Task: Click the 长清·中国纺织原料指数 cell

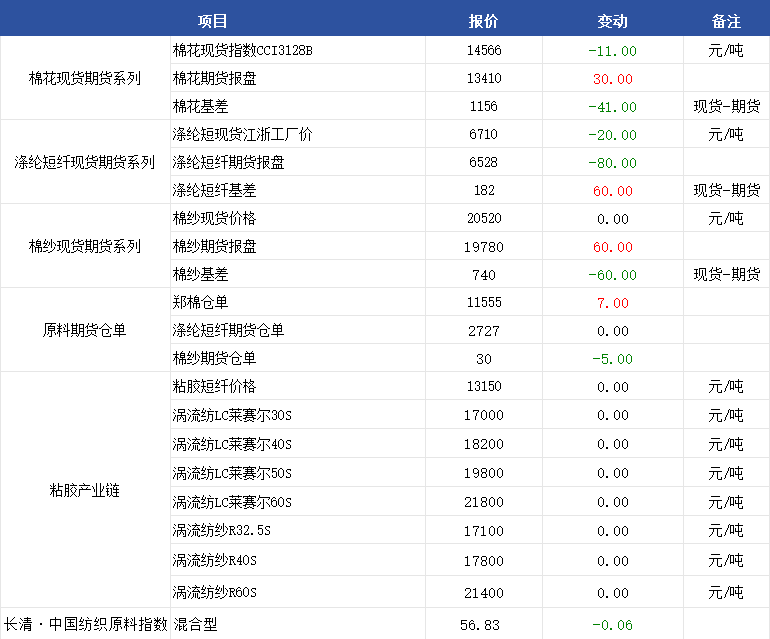Action: point(85,624)
